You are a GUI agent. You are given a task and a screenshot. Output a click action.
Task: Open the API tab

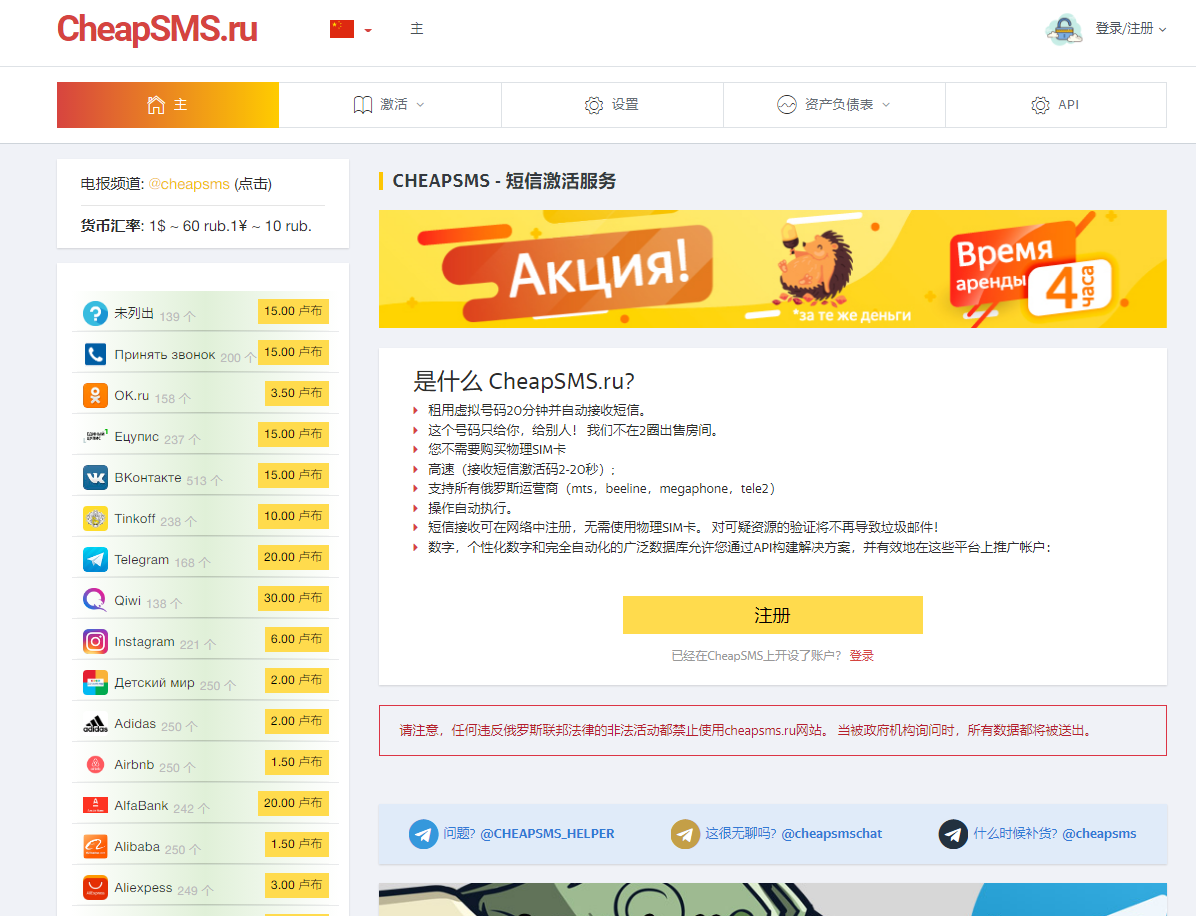(x=1056, y=105)
